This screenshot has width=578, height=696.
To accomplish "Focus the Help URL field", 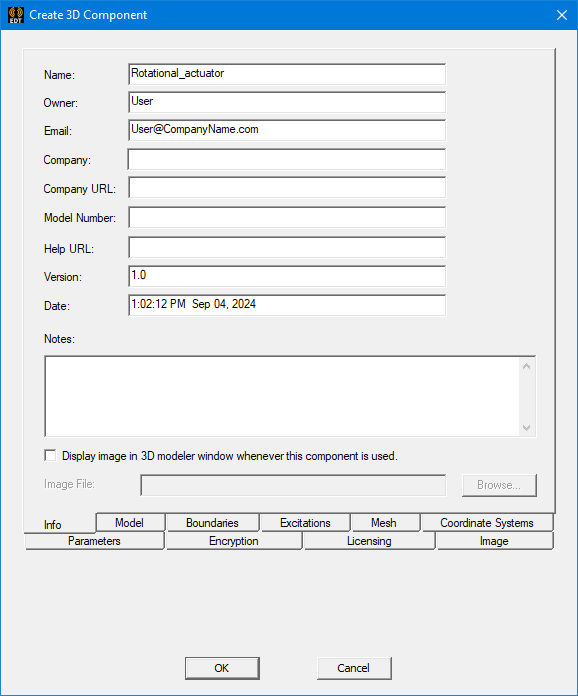I will pos(287,247).
